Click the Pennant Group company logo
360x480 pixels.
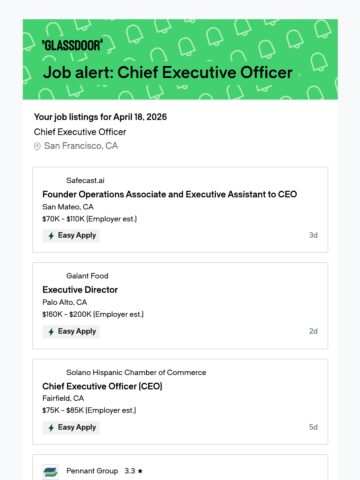tap(50, 472)
